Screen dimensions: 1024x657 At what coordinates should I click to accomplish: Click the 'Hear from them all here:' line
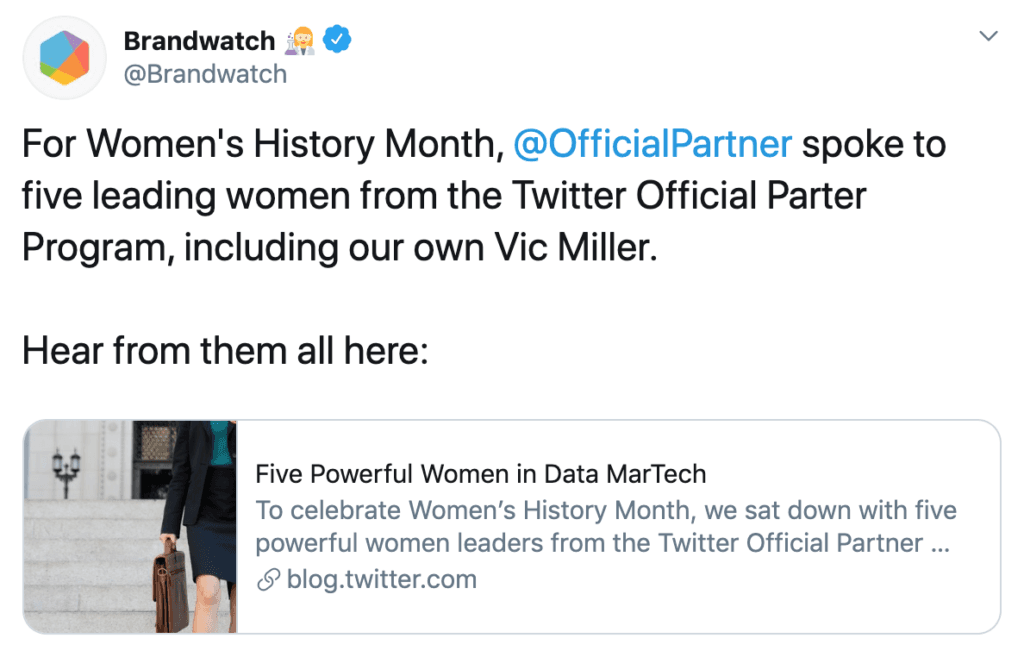pyautogui.click(x=225, y=351)
